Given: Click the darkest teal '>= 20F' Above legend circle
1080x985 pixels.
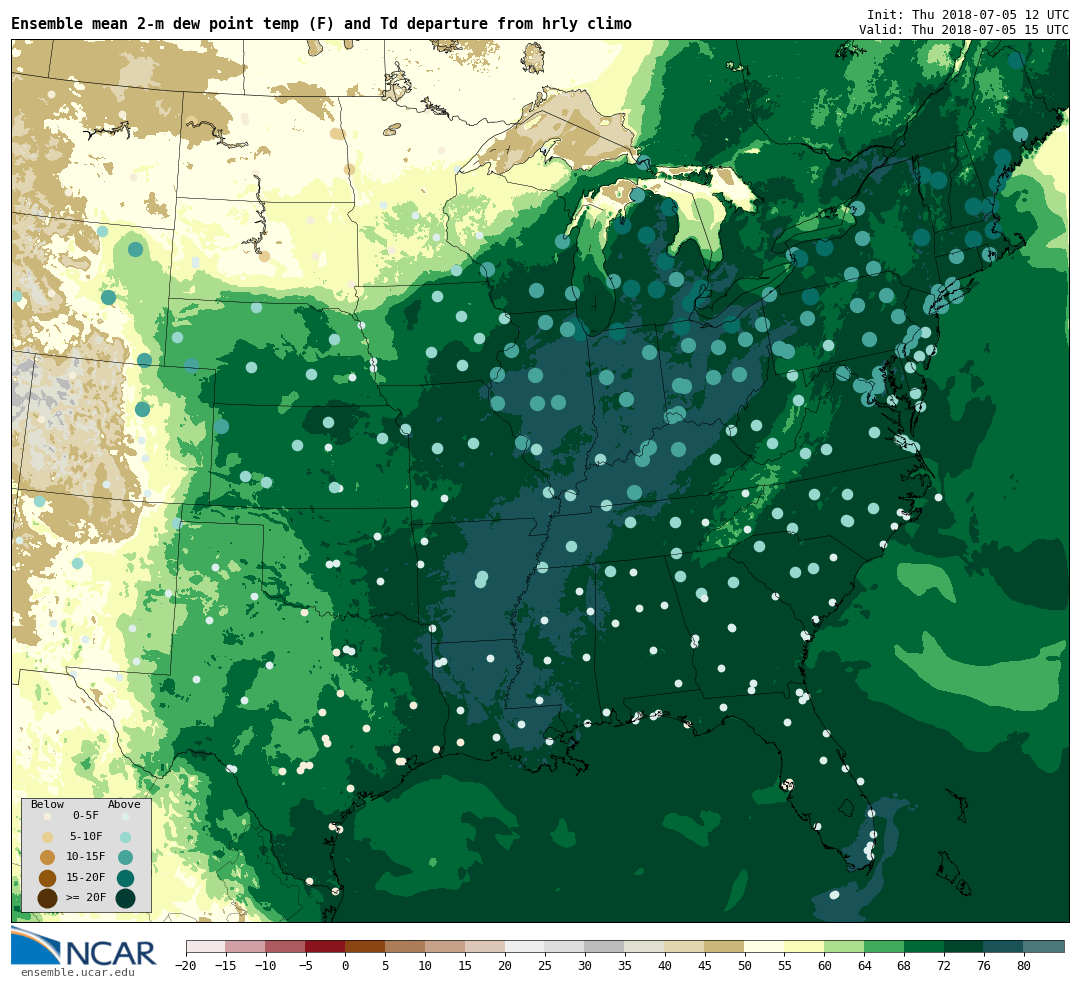Looking at the screenshot, I should 125,898.
